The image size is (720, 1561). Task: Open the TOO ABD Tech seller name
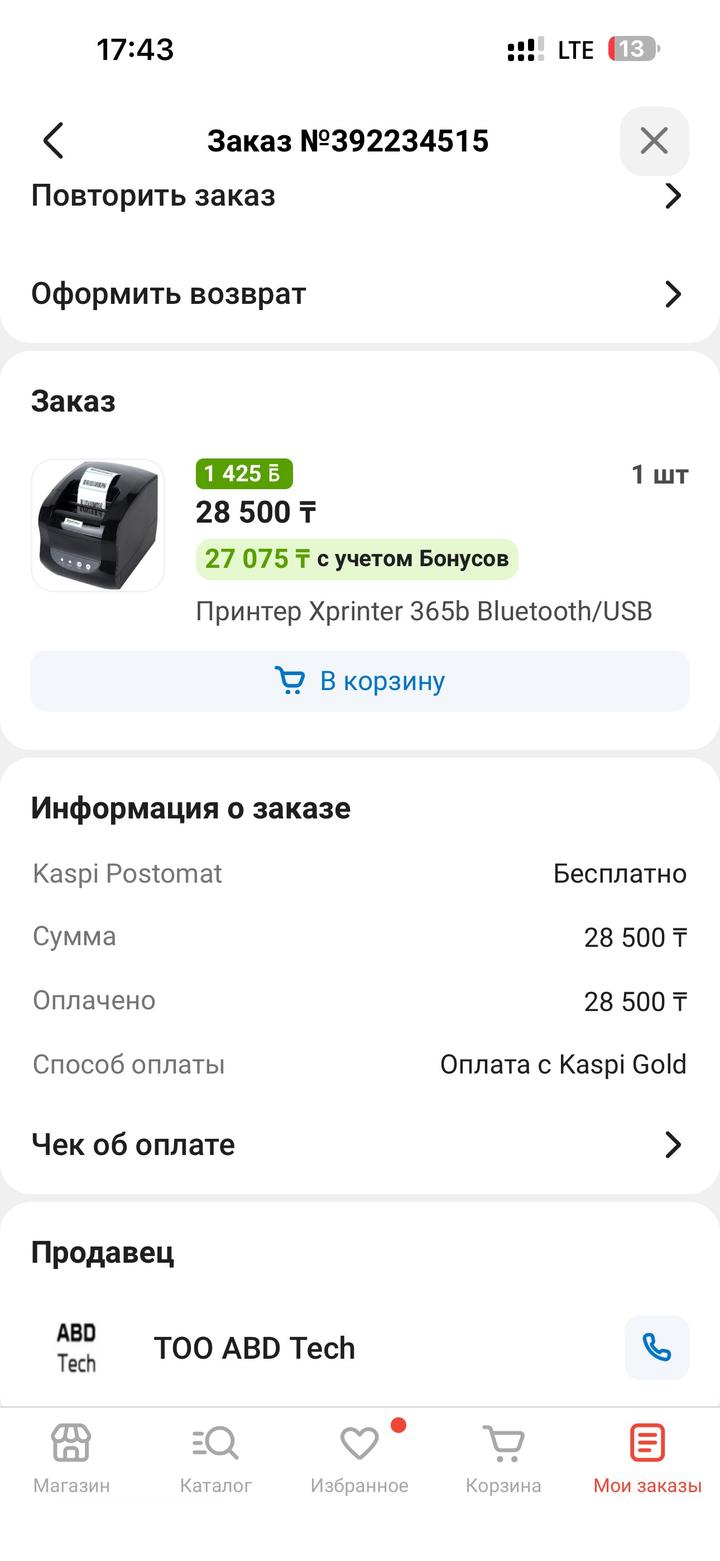pos(254,1348)
